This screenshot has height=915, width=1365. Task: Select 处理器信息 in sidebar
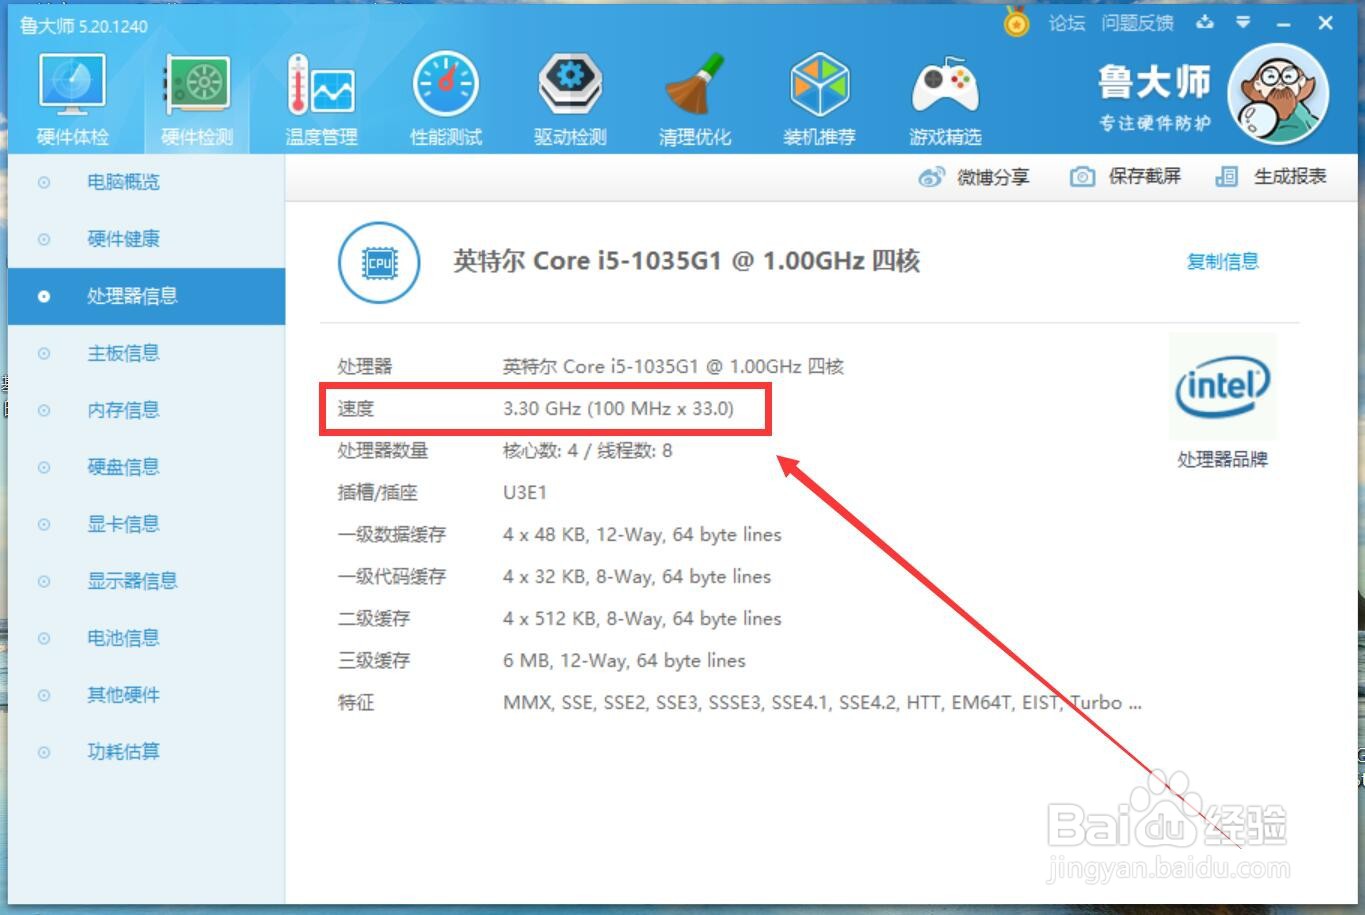146,296
